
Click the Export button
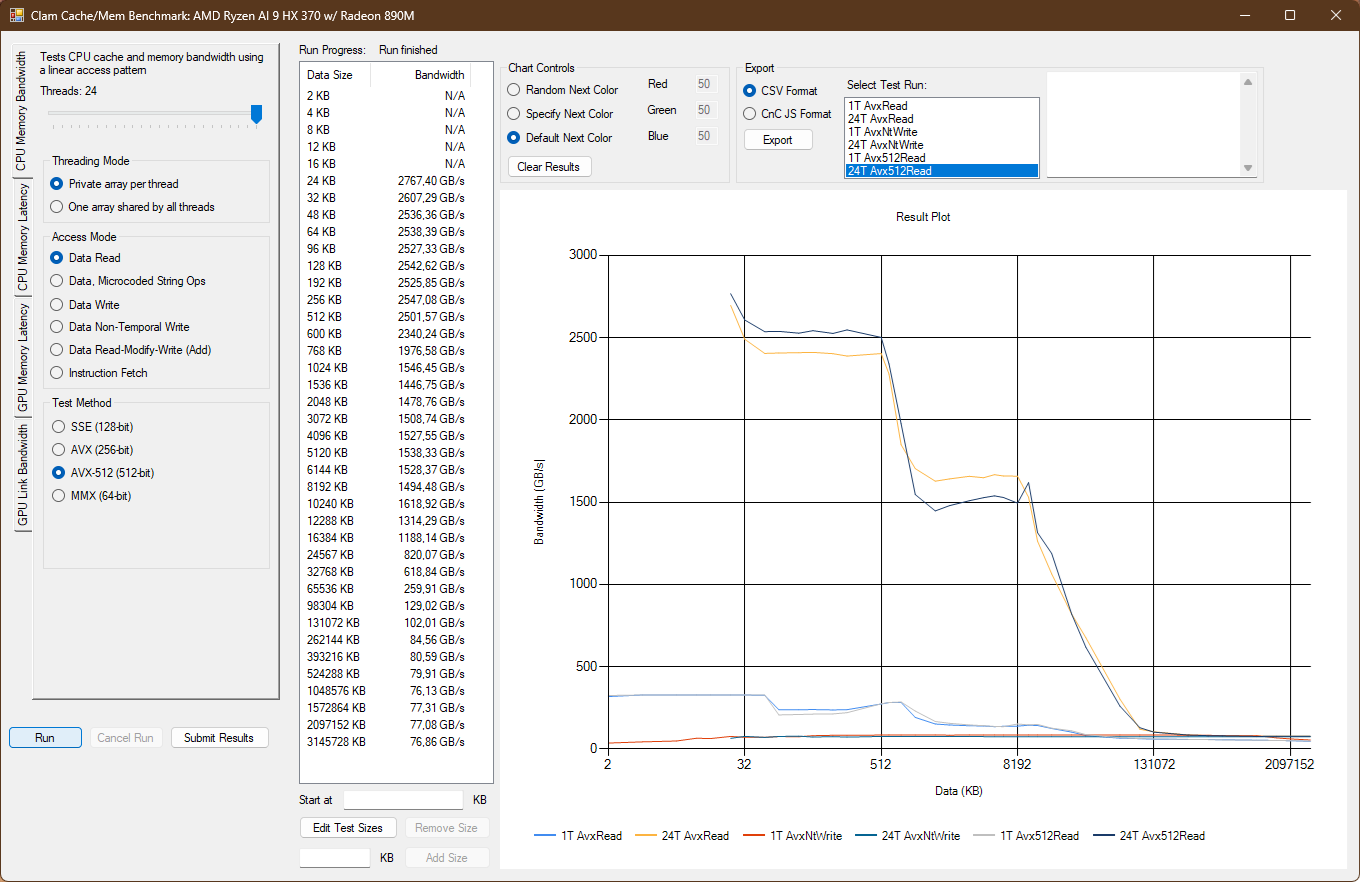pos(777,140)
